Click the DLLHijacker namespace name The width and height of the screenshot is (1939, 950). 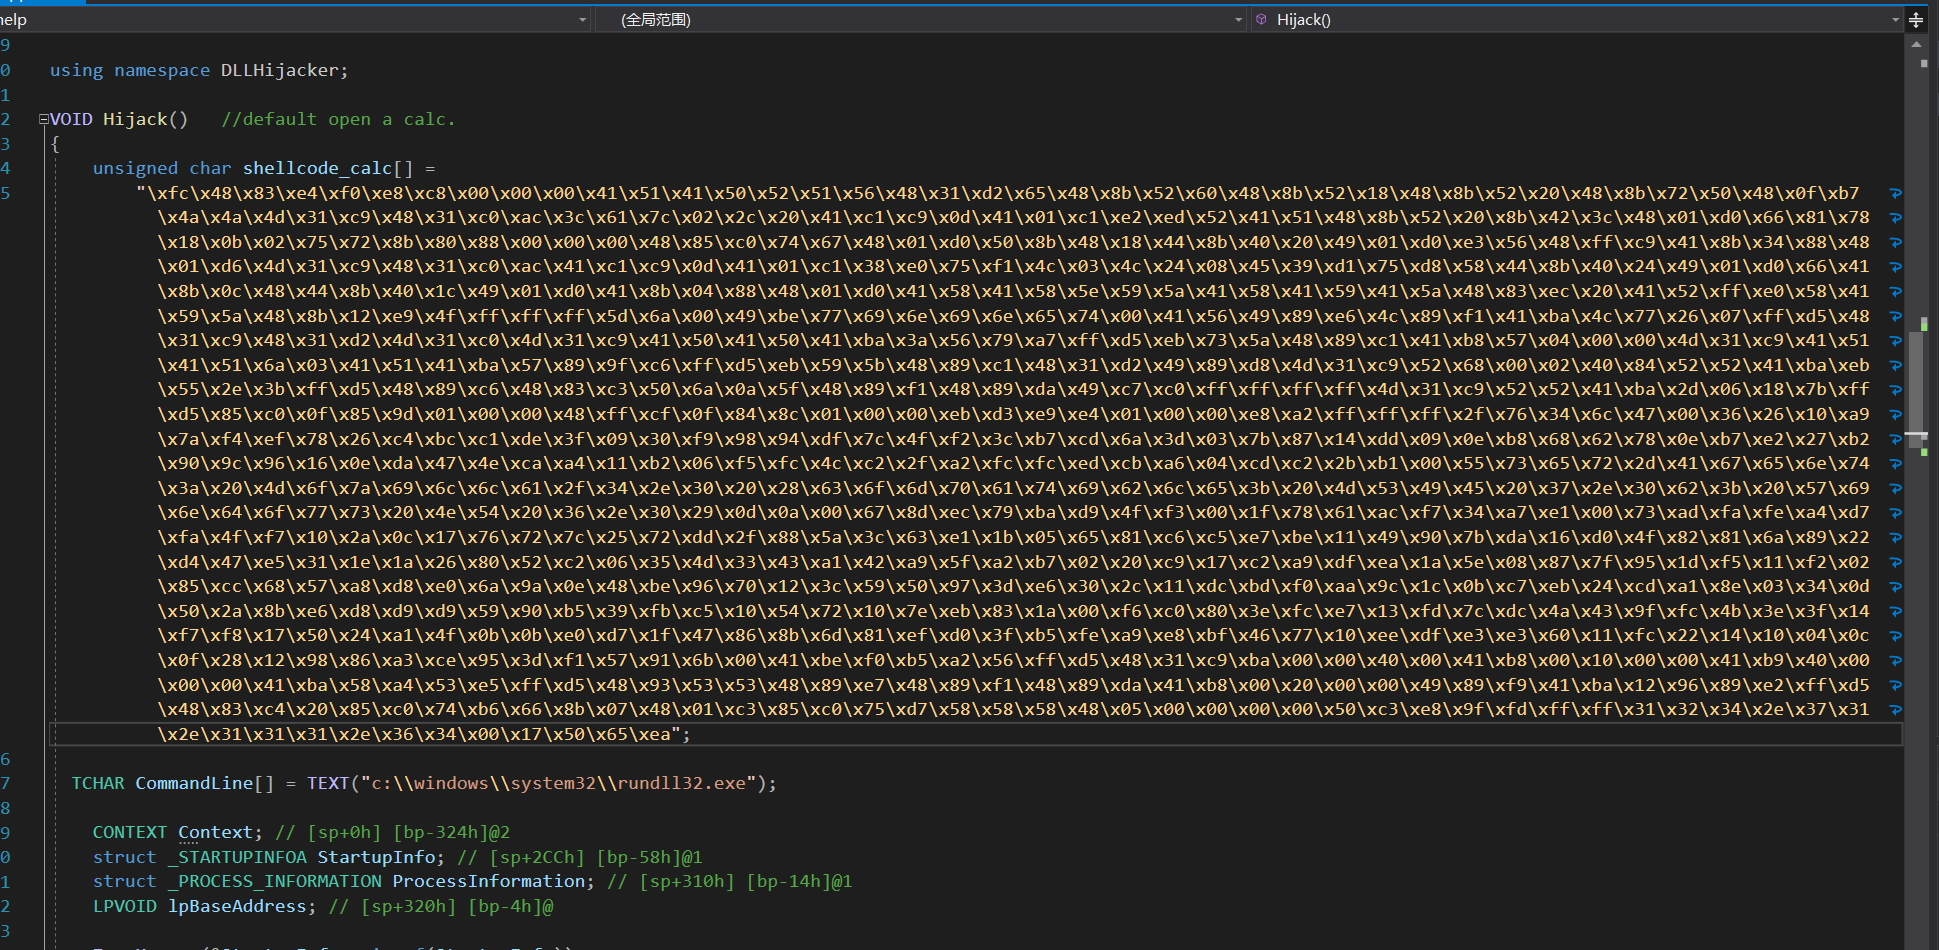pos(280,70)
